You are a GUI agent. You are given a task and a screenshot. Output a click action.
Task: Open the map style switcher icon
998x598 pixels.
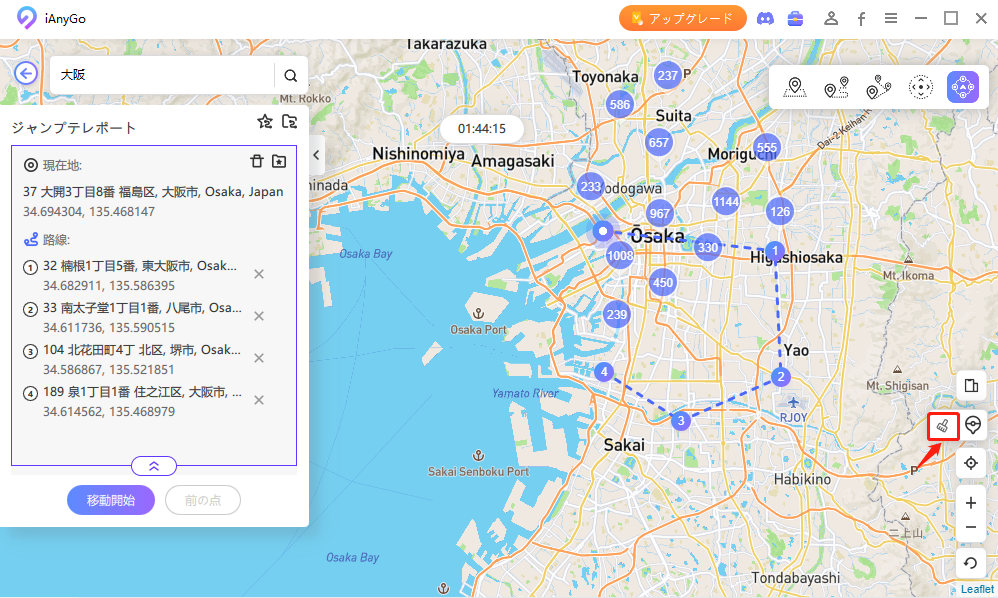970,385
